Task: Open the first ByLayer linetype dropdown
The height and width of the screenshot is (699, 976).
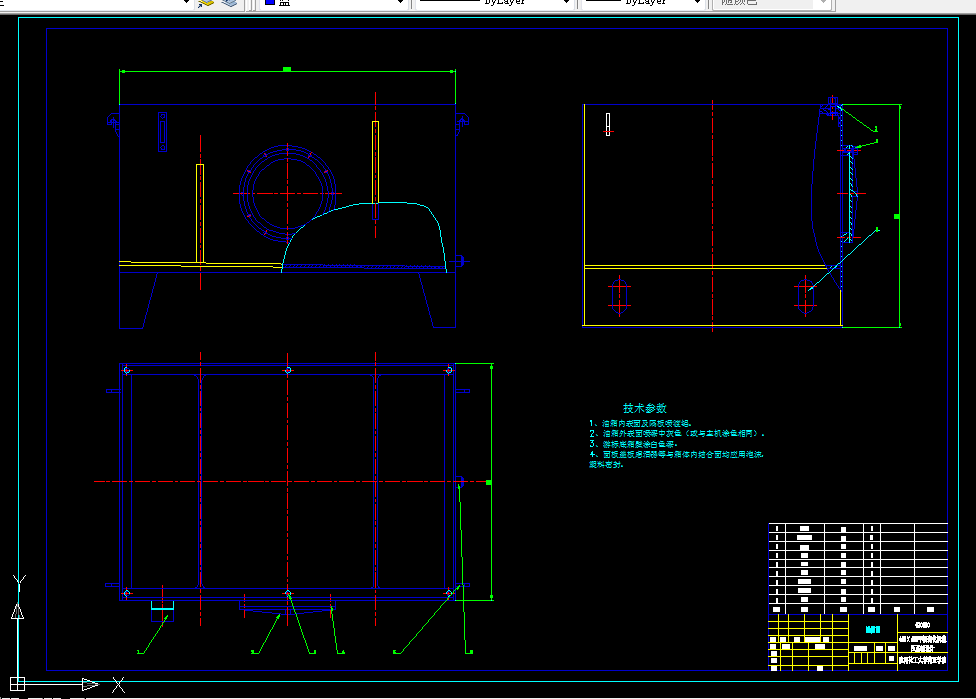Action: [x=566, y=3]
